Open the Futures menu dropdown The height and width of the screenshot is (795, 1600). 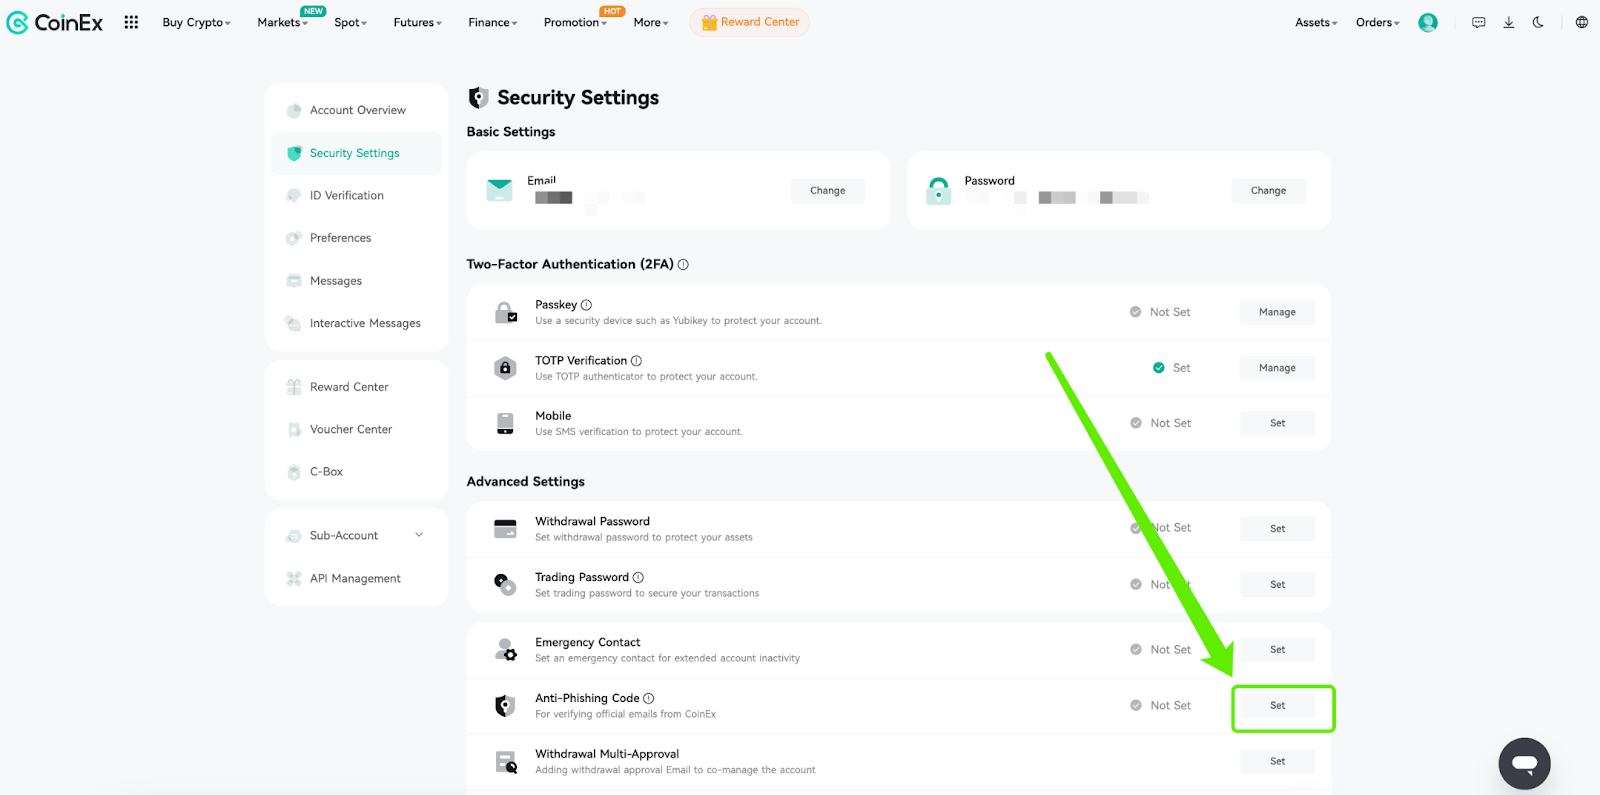click(417, 22)
